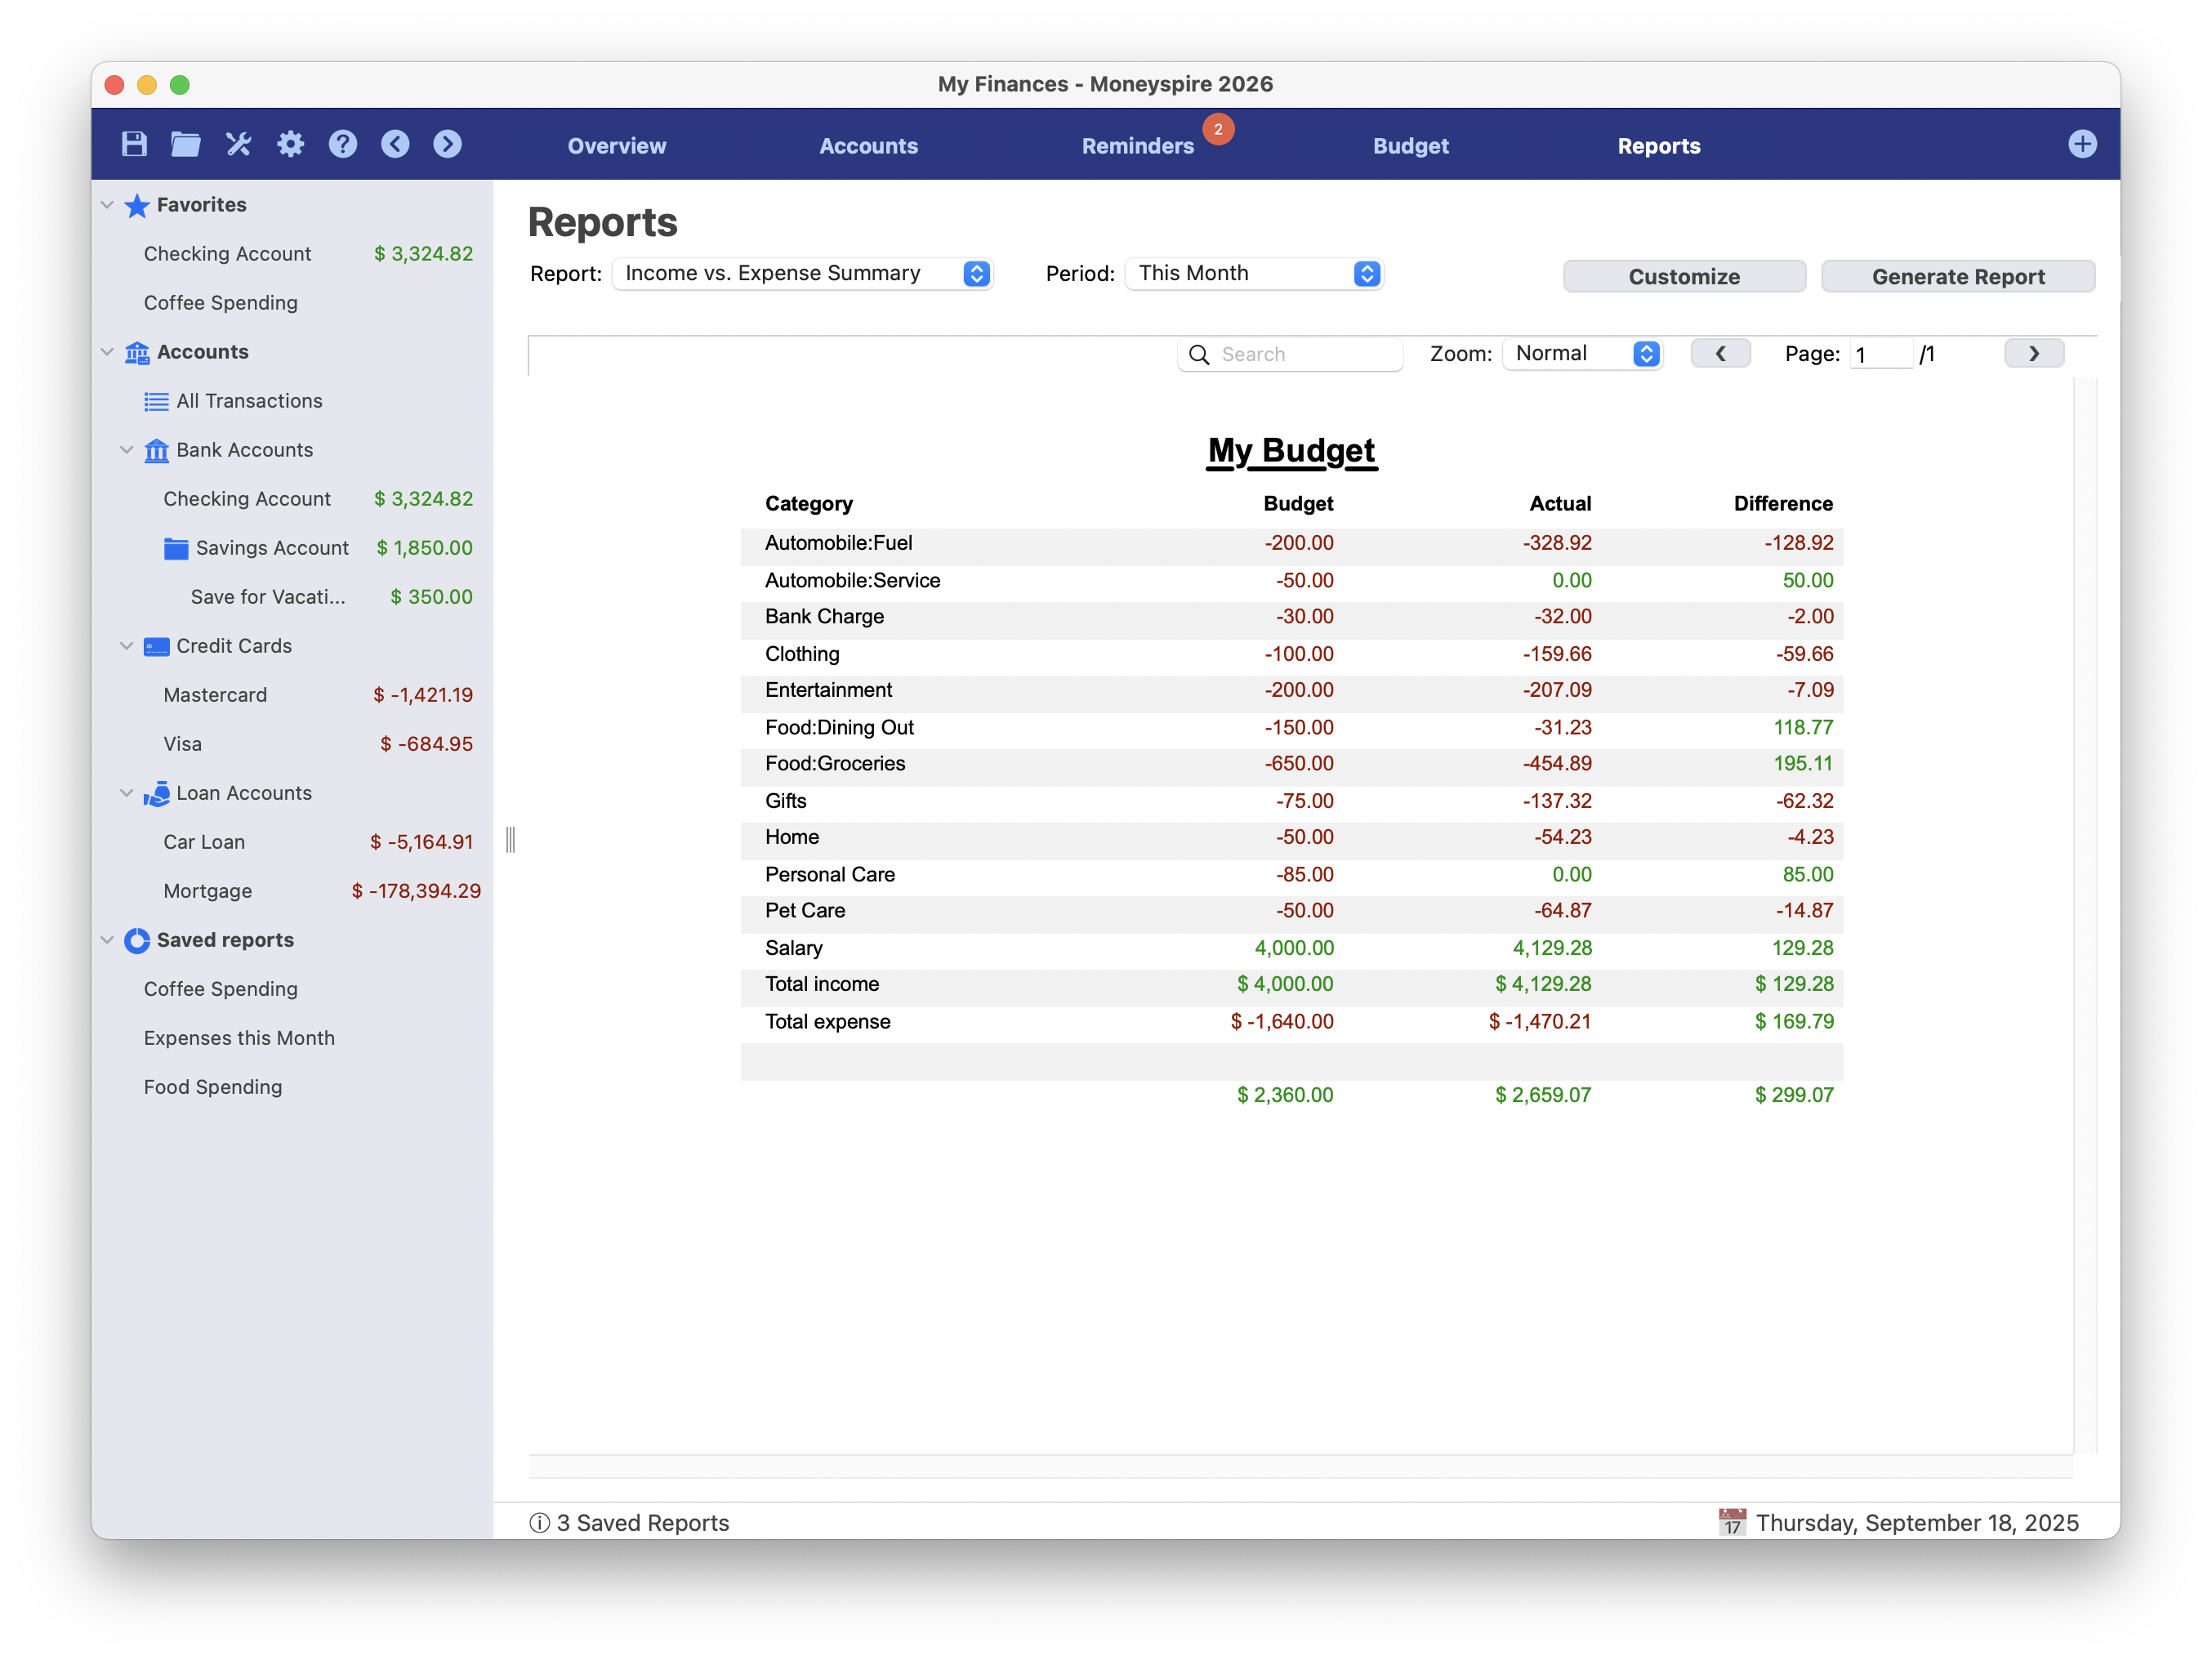Open the tools wrench icon
This screenshot has width=2212, height=1660.
[238, 144]
